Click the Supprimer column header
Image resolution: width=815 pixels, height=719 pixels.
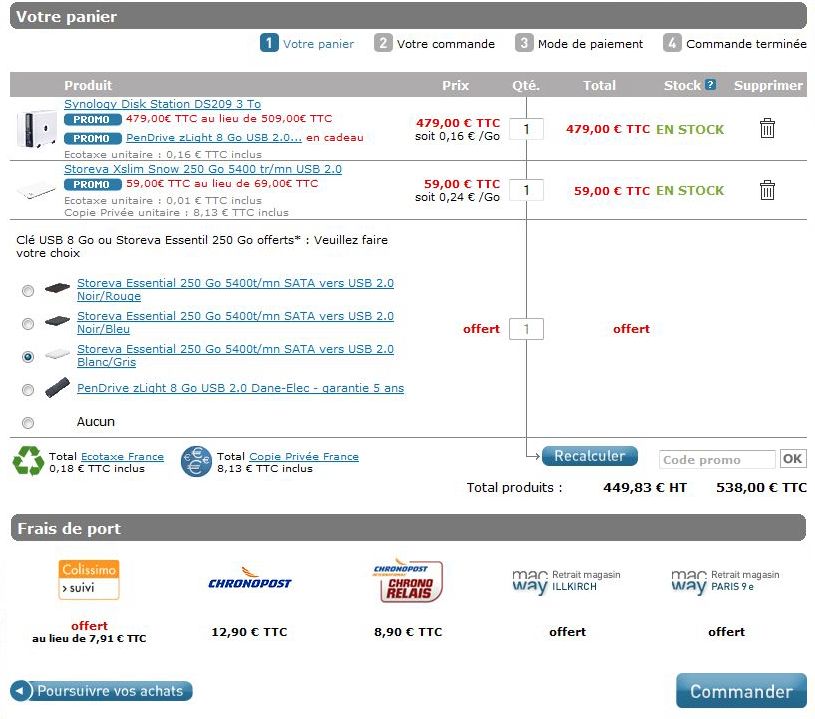[768, 85]
